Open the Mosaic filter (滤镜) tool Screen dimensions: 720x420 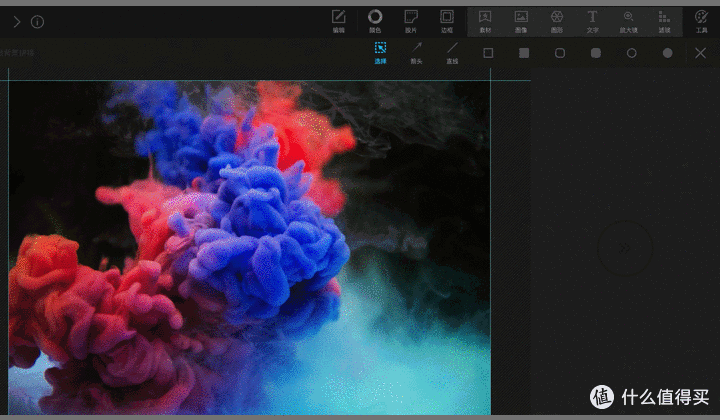(664, 22)
